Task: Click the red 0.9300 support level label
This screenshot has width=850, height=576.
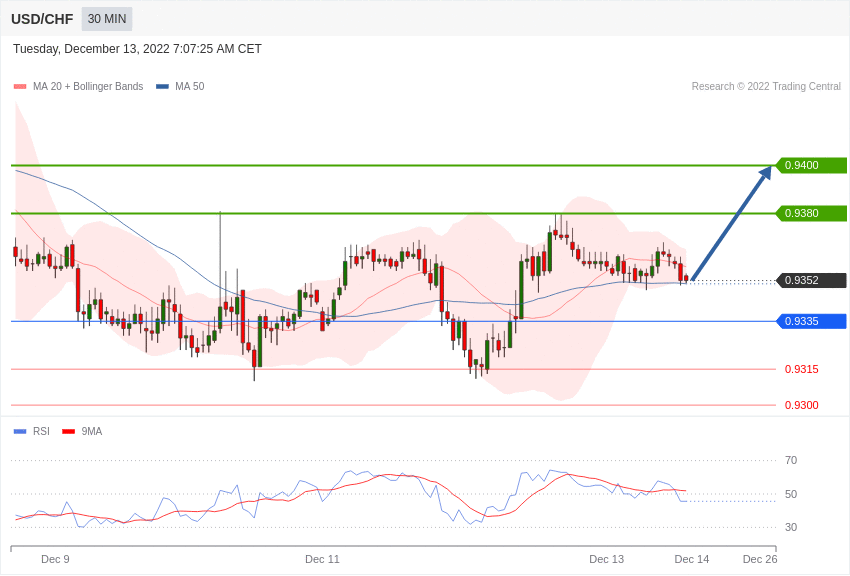Action: coord(802,405)
